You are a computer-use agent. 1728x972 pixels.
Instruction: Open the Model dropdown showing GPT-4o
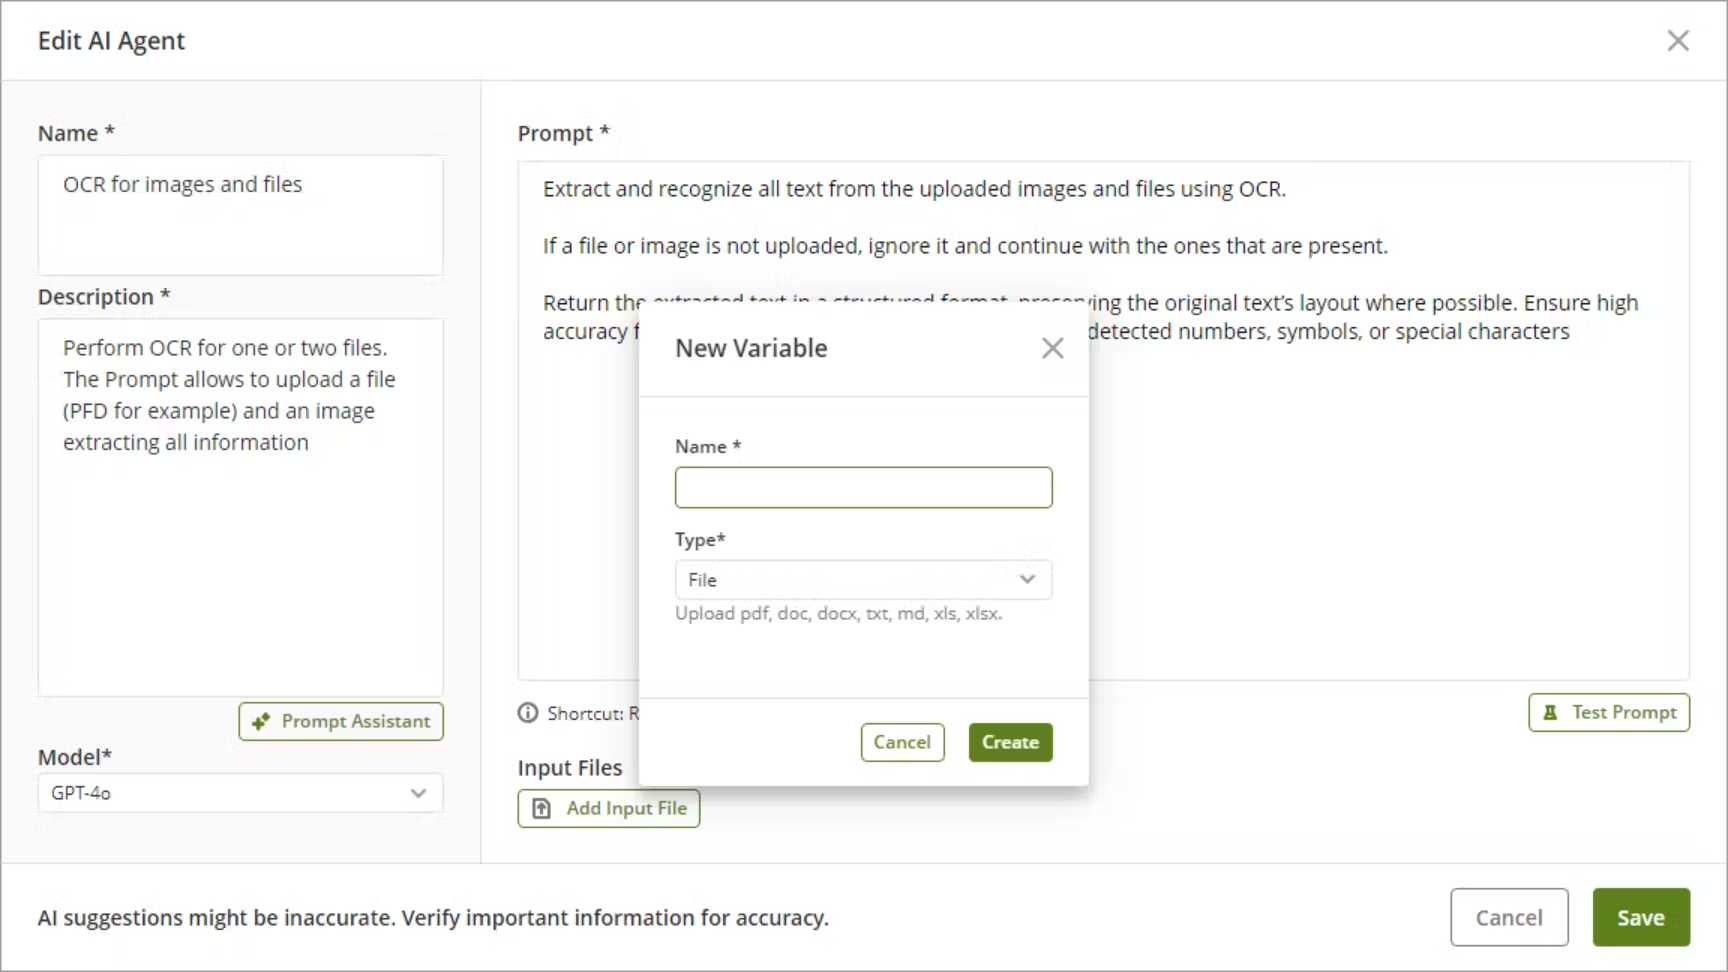point(240,793)
